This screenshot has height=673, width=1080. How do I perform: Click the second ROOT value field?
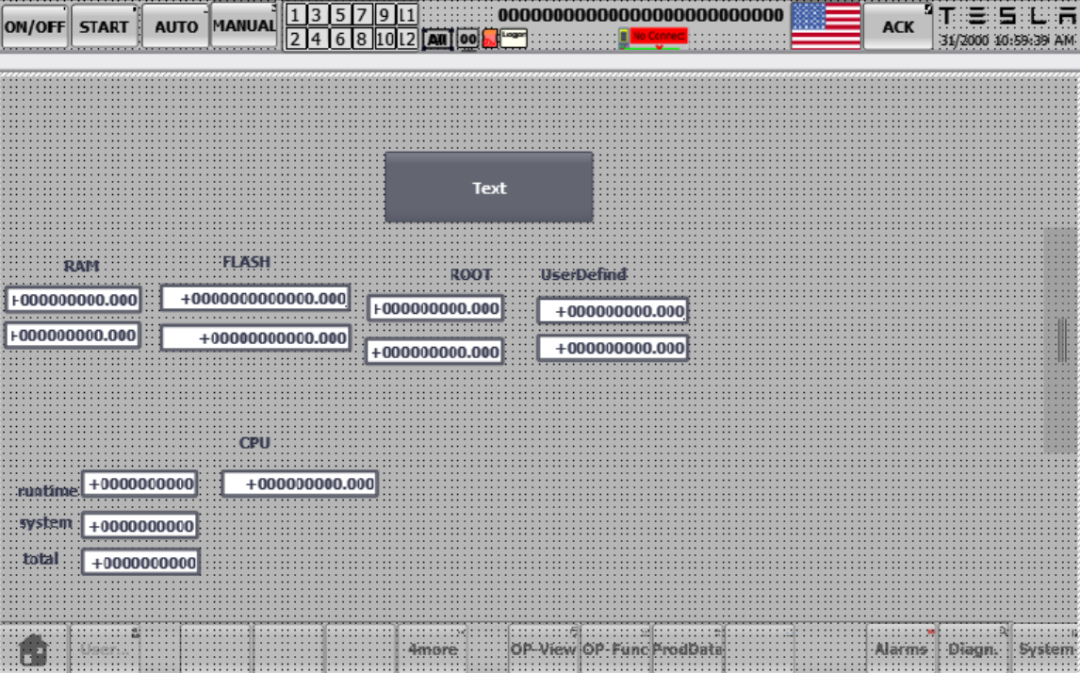(435, 352)
